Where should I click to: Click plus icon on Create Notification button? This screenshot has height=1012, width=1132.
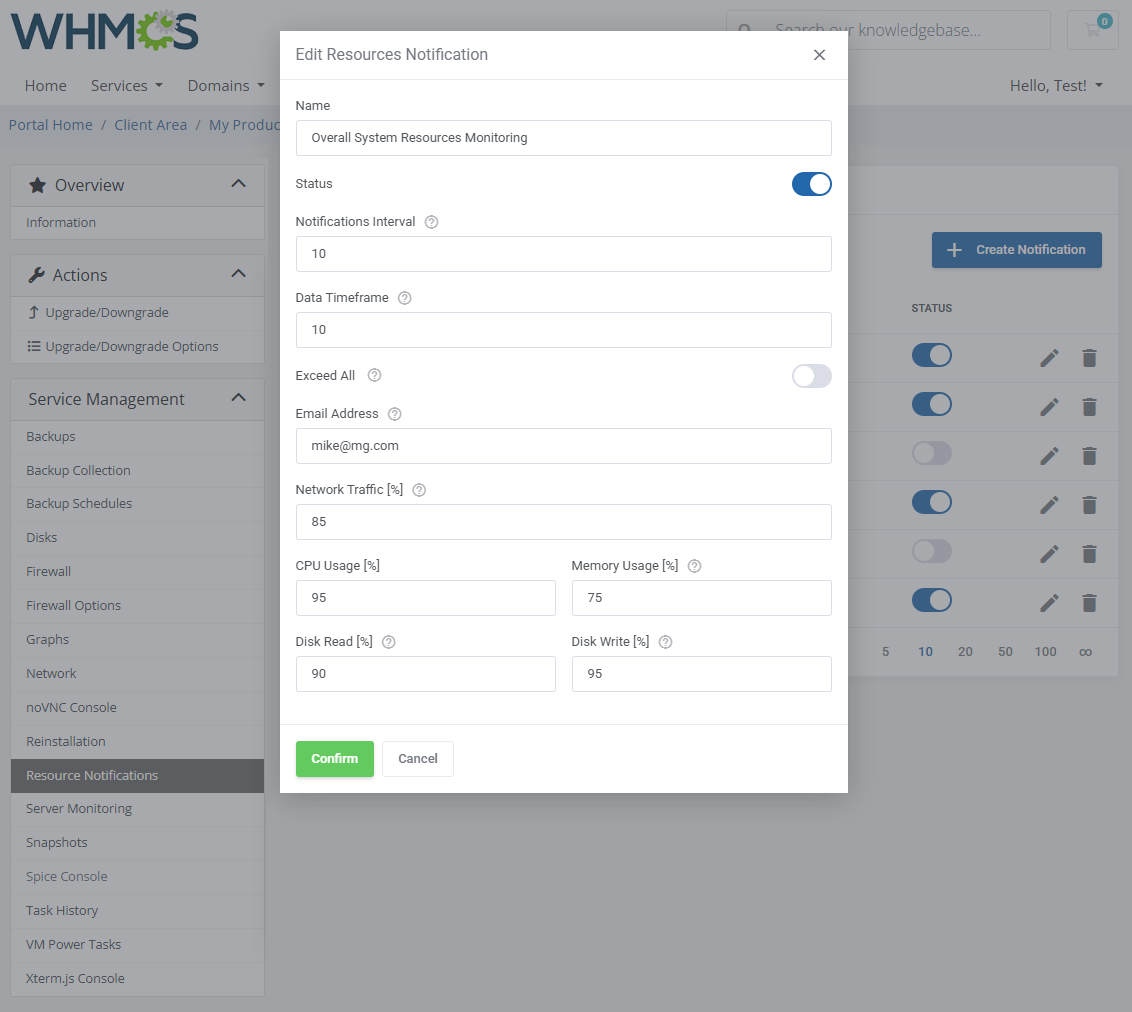click(x=954, y=250)
